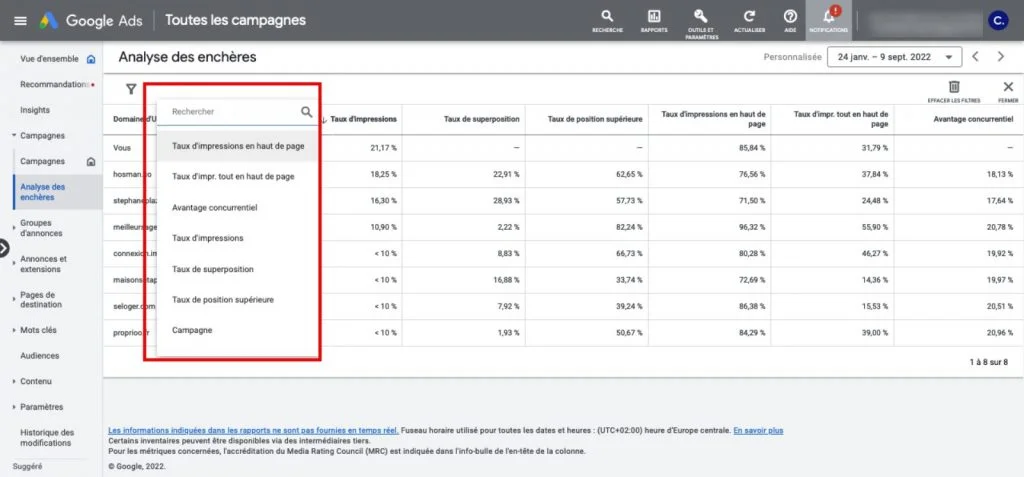Click home icon beside Campagnes sub-item
This screenshot has width=1024, height=477.
click(x=91, y=161)
